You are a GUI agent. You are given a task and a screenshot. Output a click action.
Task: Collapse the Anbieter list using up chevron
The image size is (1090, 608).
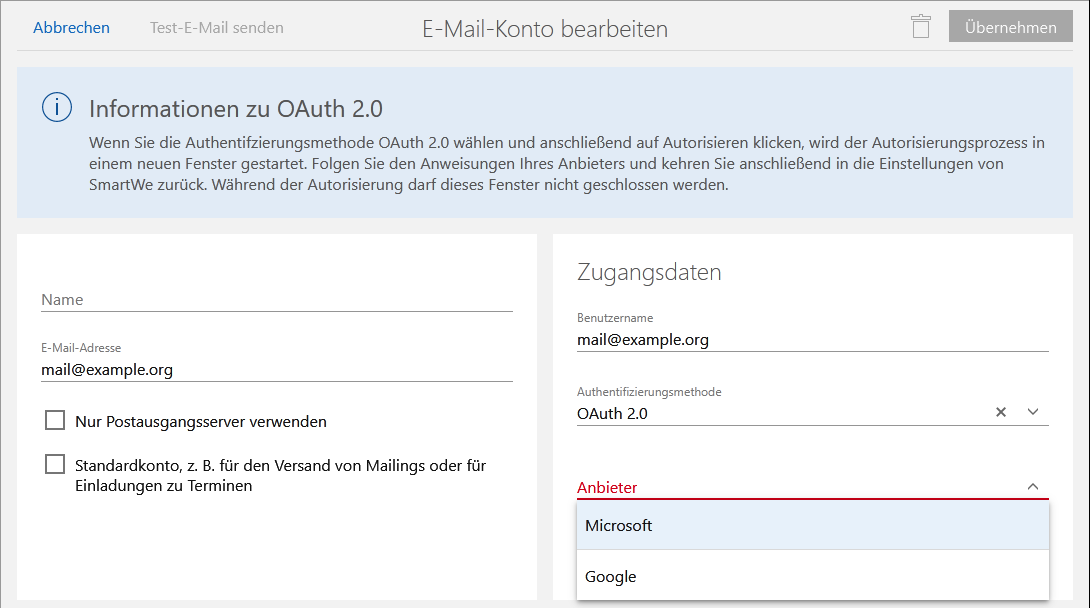tap(1033, 487)
